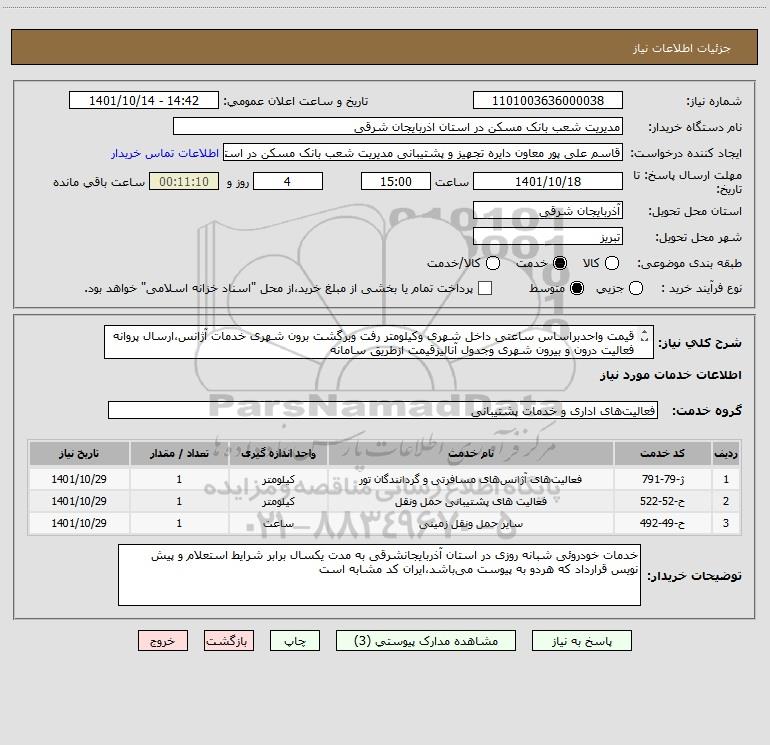Click the جزئیات اطلاعات نیاز header title

pos(682,48)
